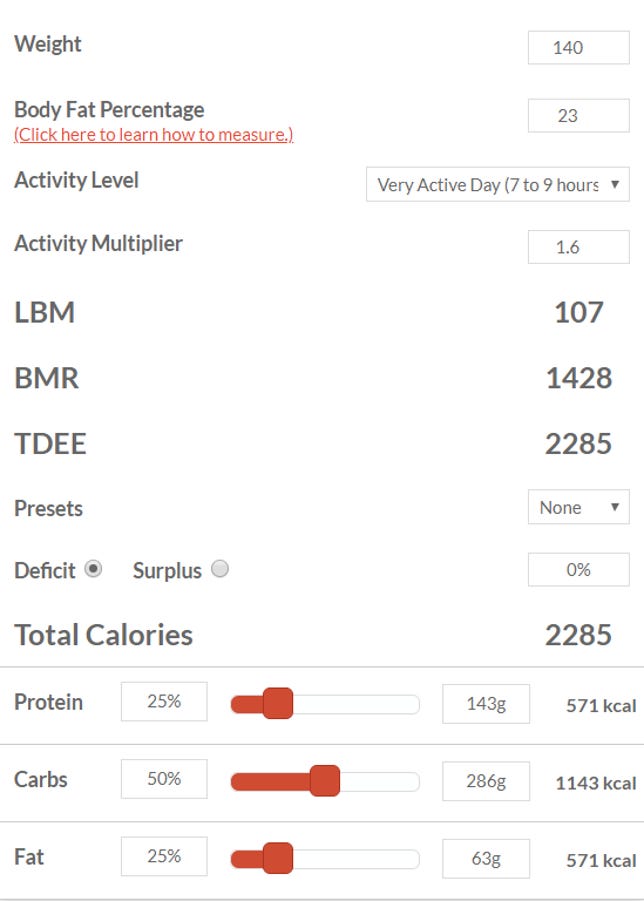Open the Activity Level dropdown

point(498,184)
